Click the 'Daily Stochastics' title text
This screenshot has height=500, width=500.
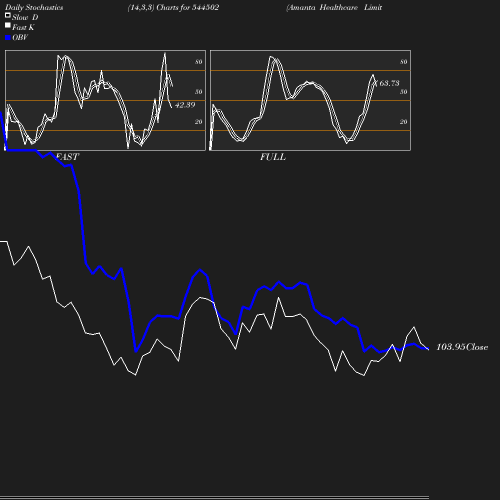34,7
